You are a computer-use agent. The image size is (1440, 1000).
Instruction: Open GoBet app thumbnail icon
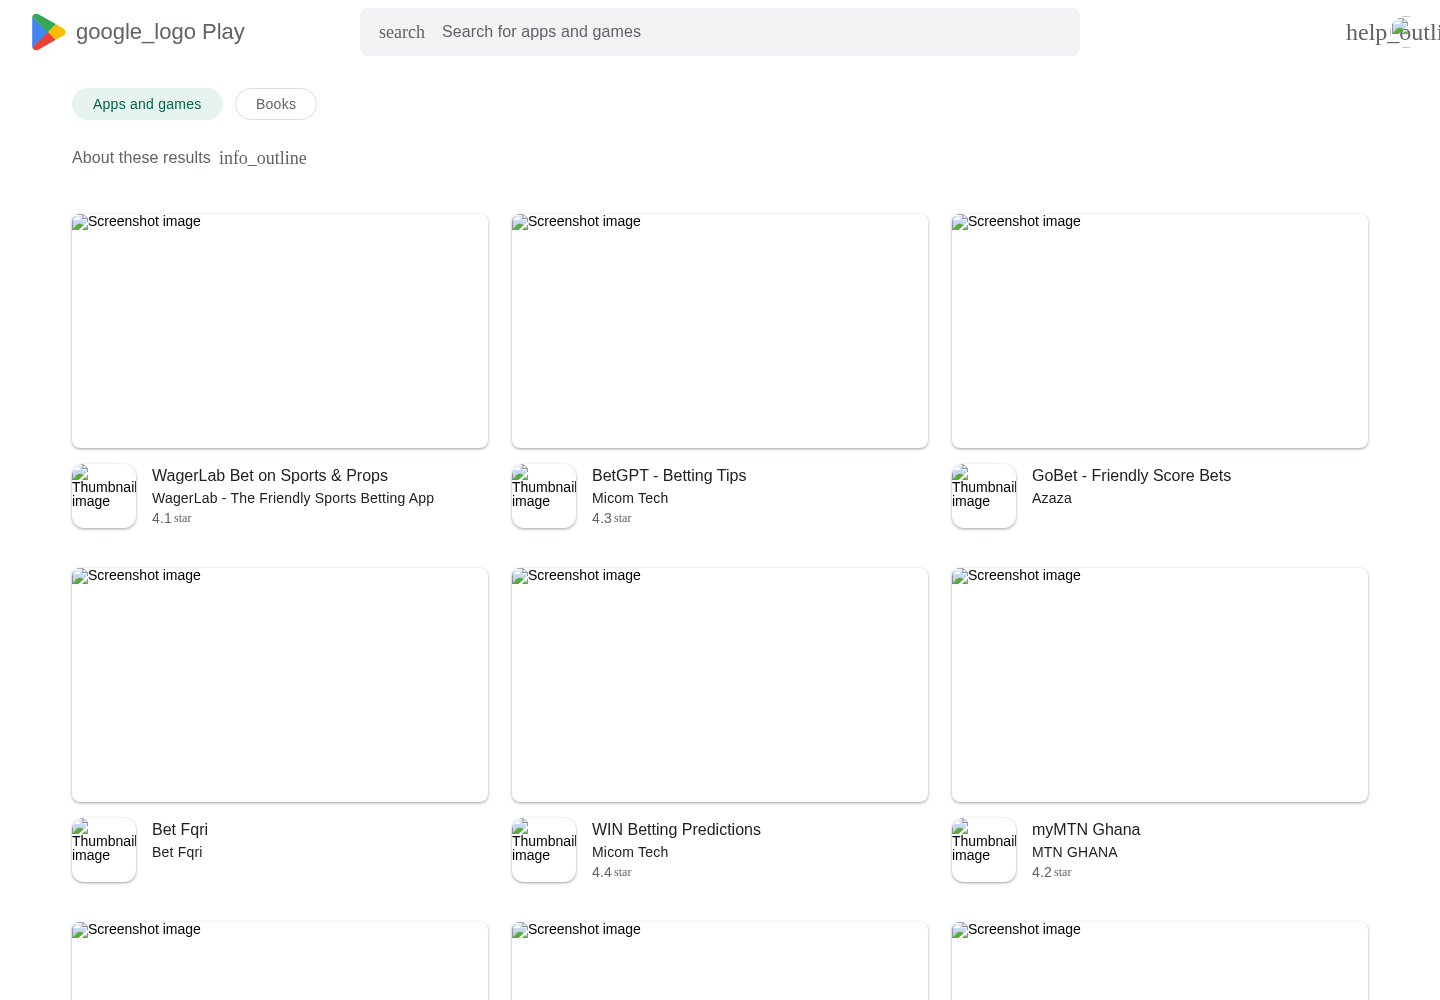pyautogui.click(x=984, y=496)
